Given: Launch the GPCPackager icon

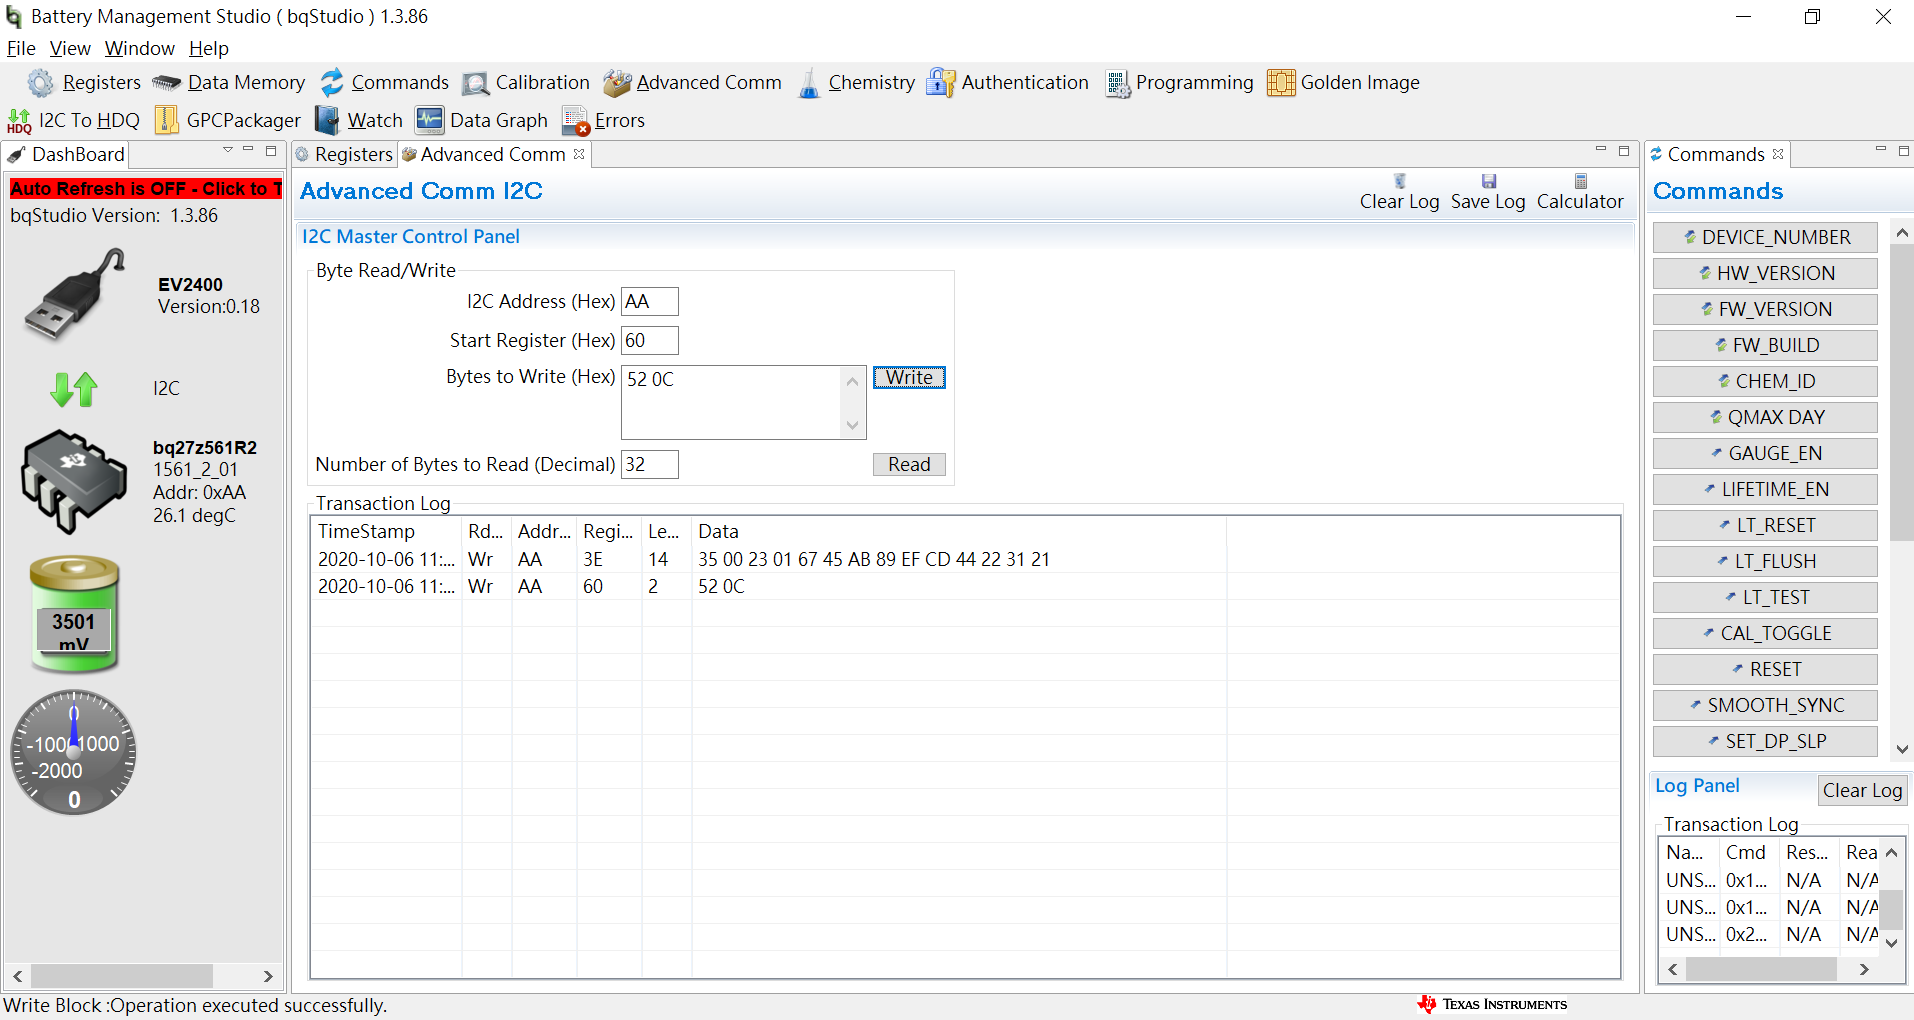Looking at the screenshot, I should 167,121.
